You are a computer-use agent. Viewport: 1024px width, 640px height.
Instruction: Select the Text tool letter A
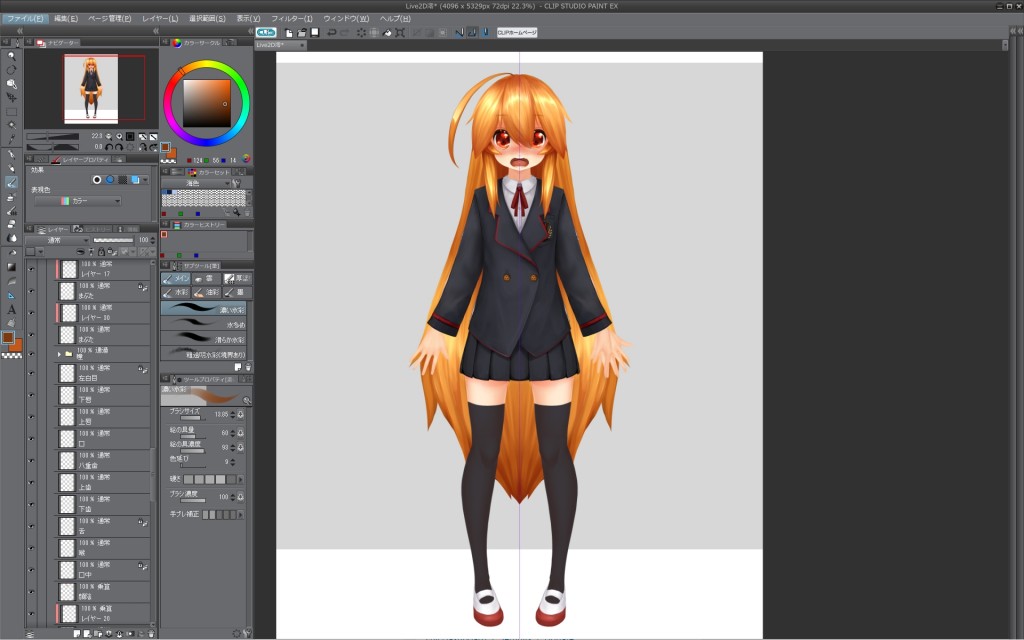(x=11, y=309)
